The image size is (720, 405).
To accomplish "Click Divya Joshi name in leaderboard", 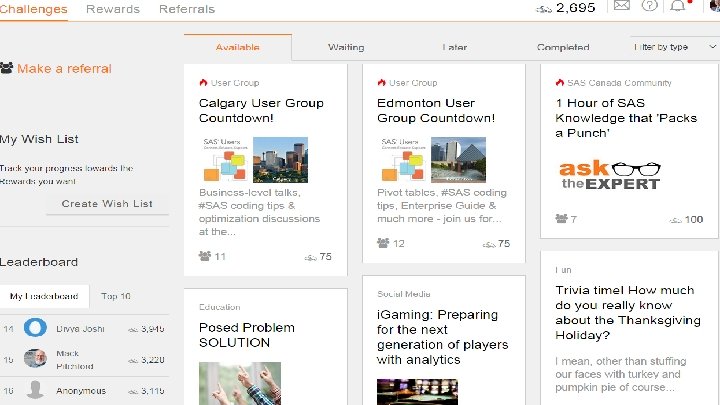I will click(x=80, y=329).
